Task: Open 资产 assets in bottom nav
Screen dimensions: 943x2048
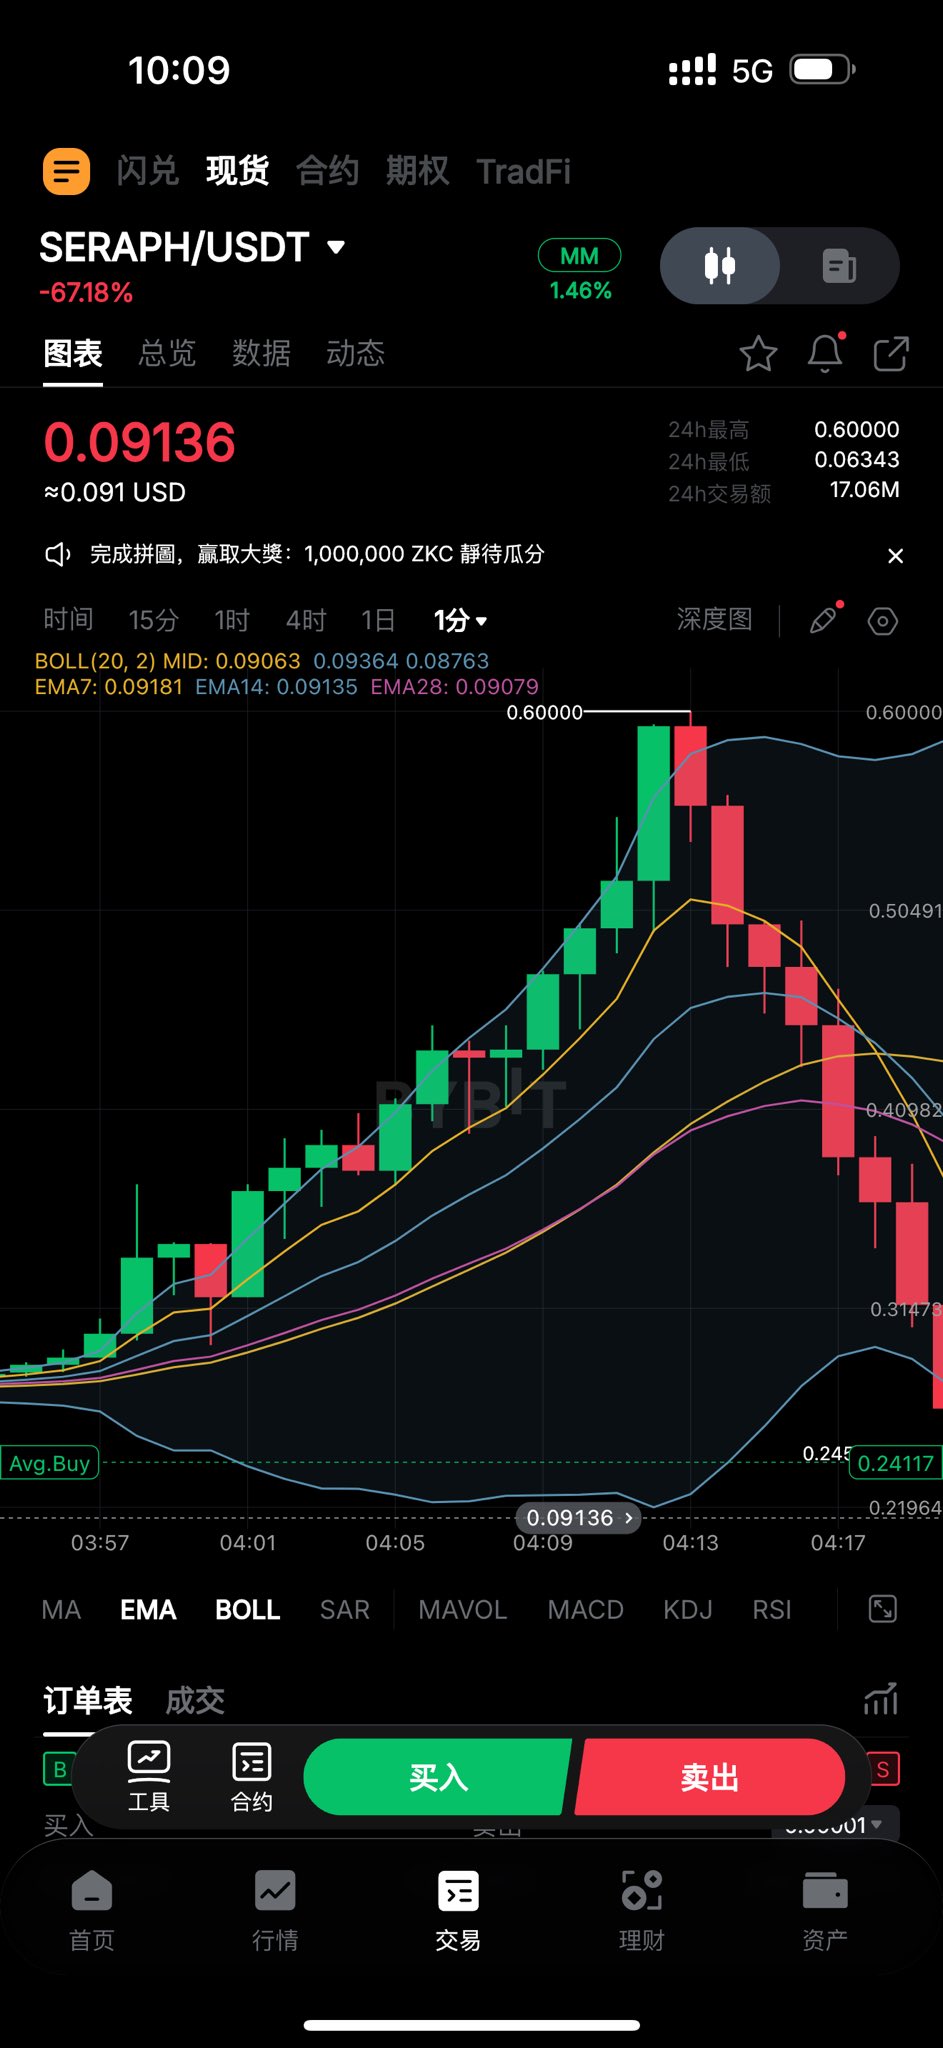Action: pyautogui.click(x=825, y=1910)
